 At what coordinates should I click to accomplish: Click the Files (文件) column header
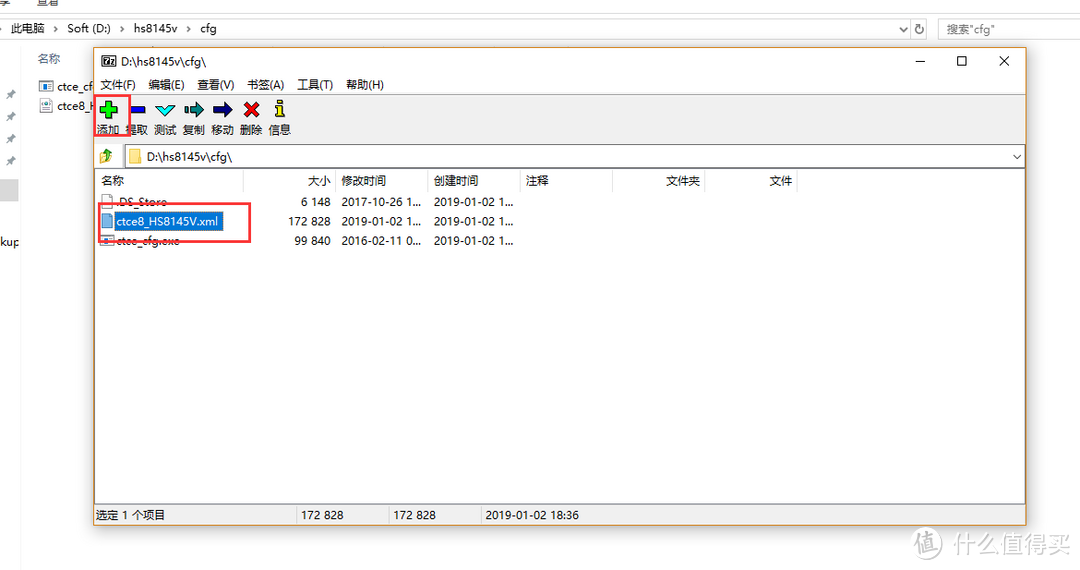click(x=751, y=181)
